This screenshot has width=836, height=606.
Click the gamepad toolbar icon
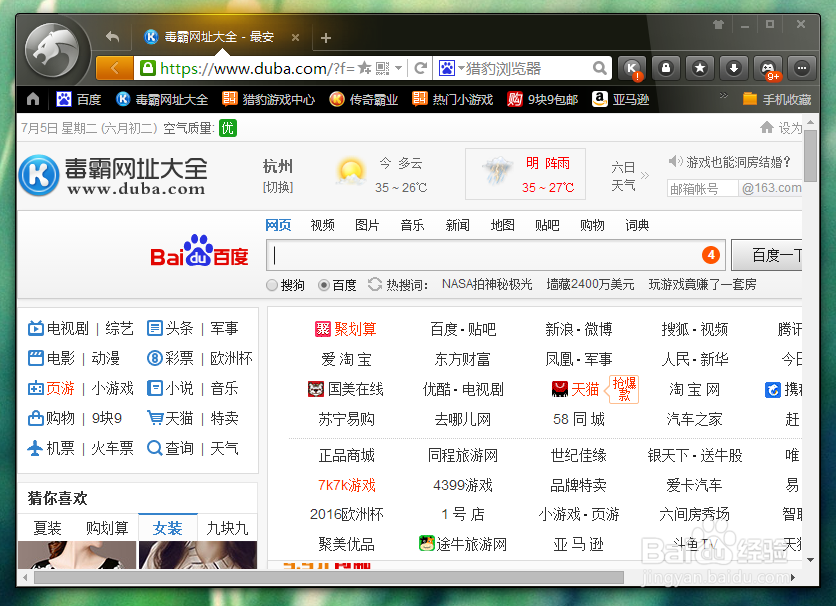768,68
